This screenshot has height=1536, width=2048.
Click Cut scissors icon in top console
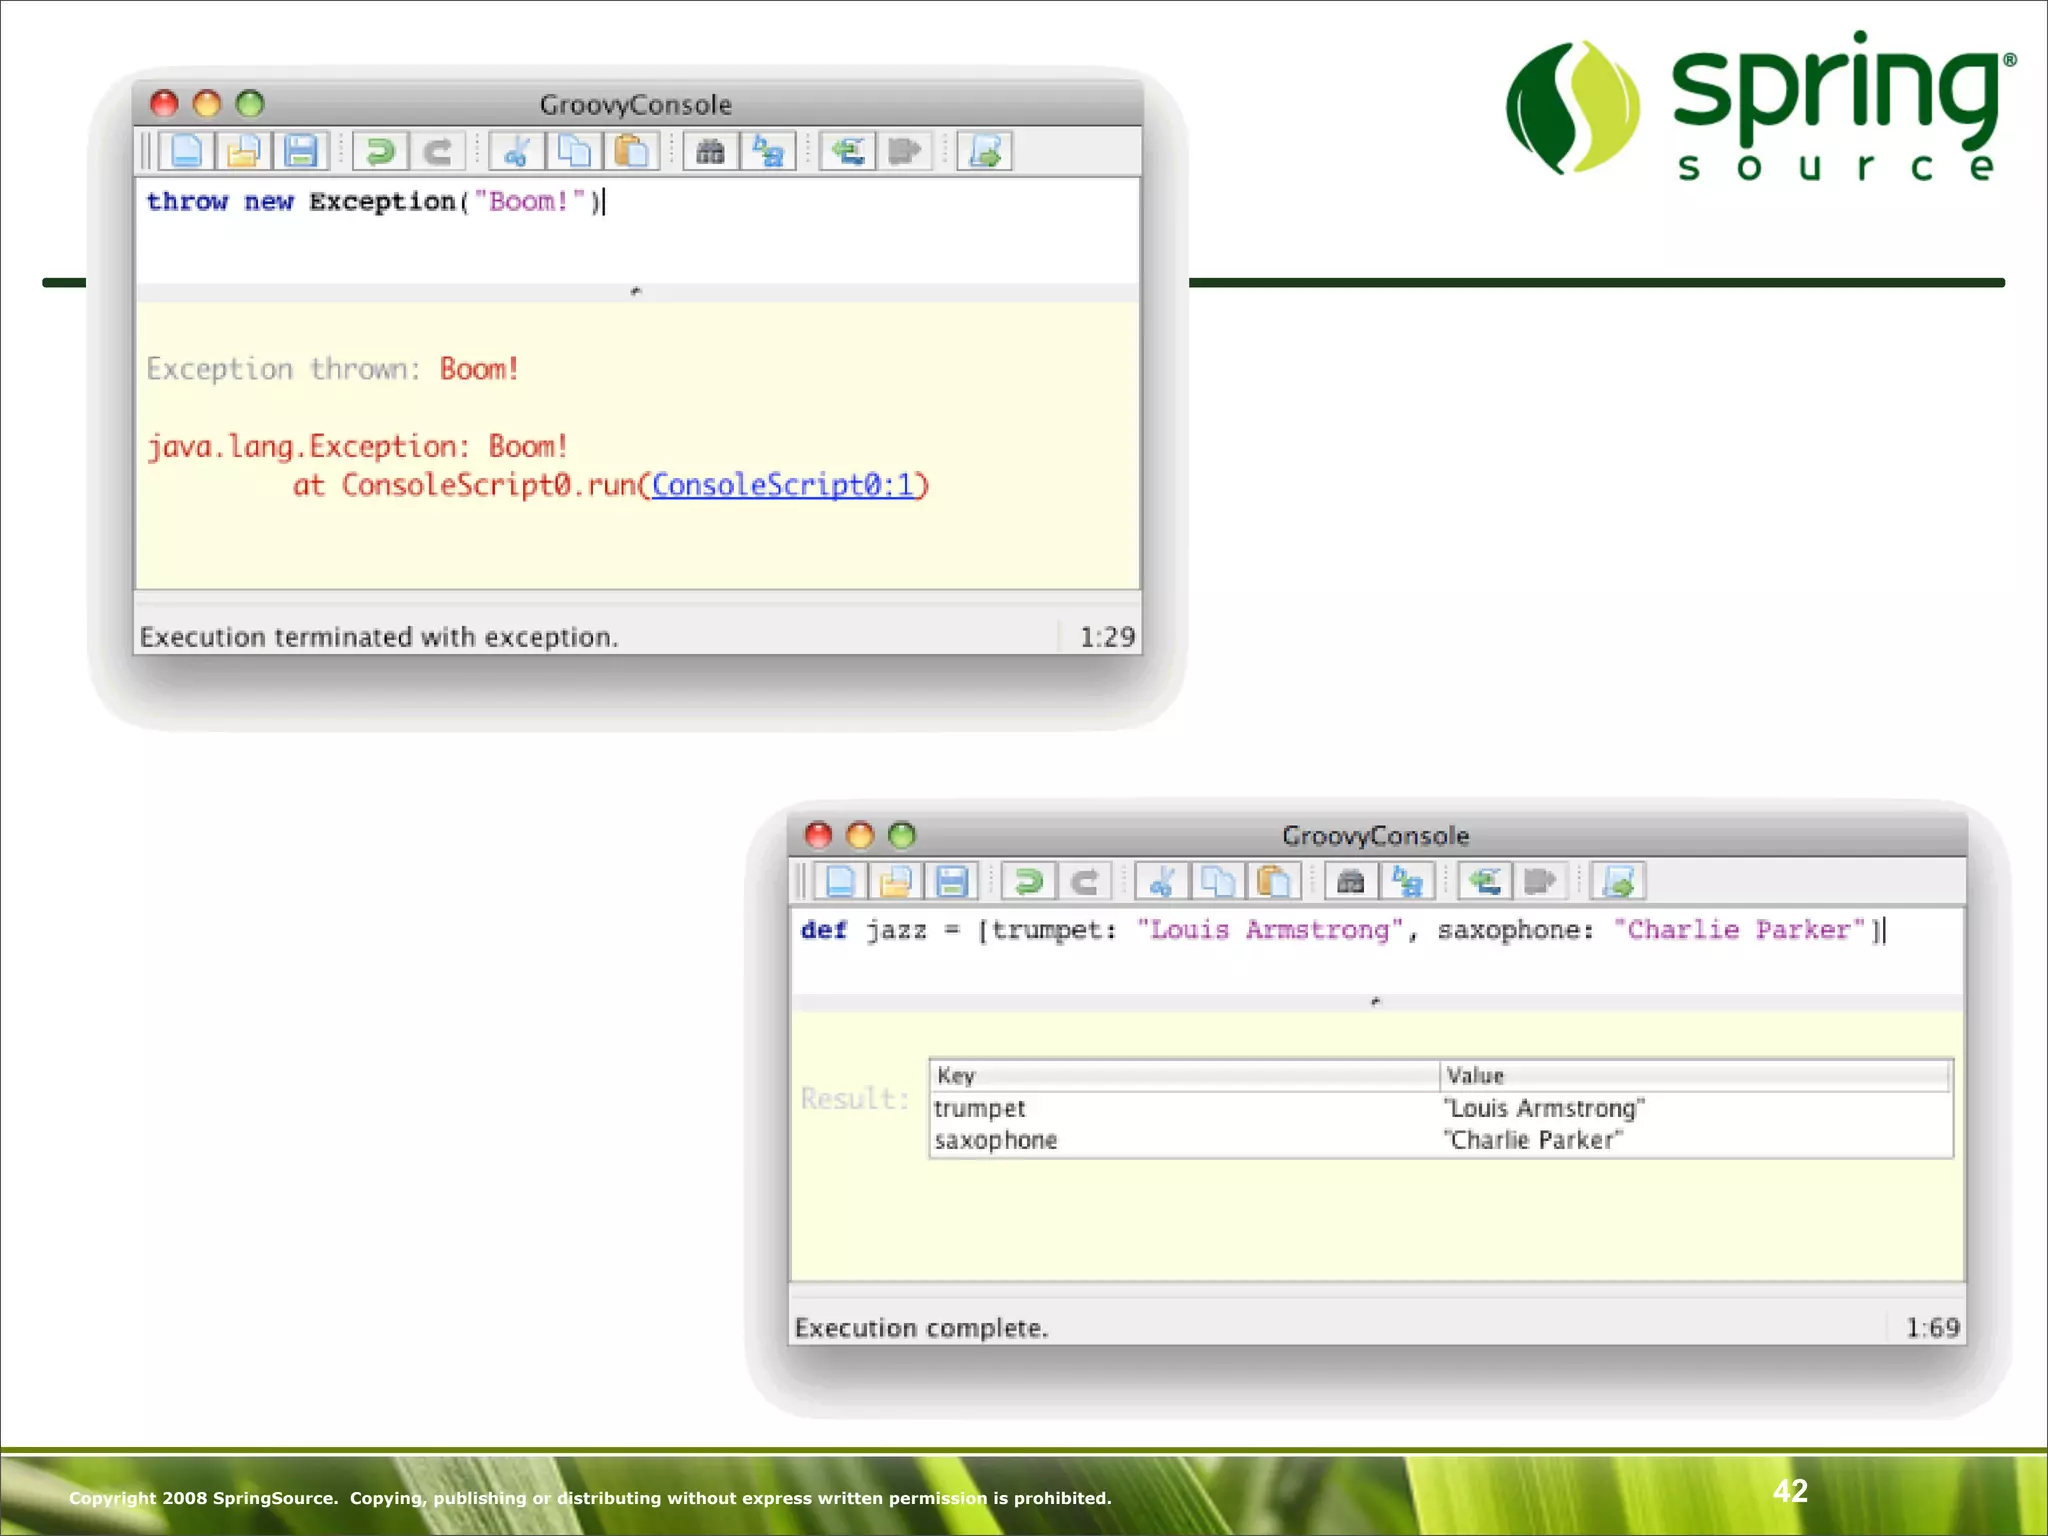coord(516,152)
